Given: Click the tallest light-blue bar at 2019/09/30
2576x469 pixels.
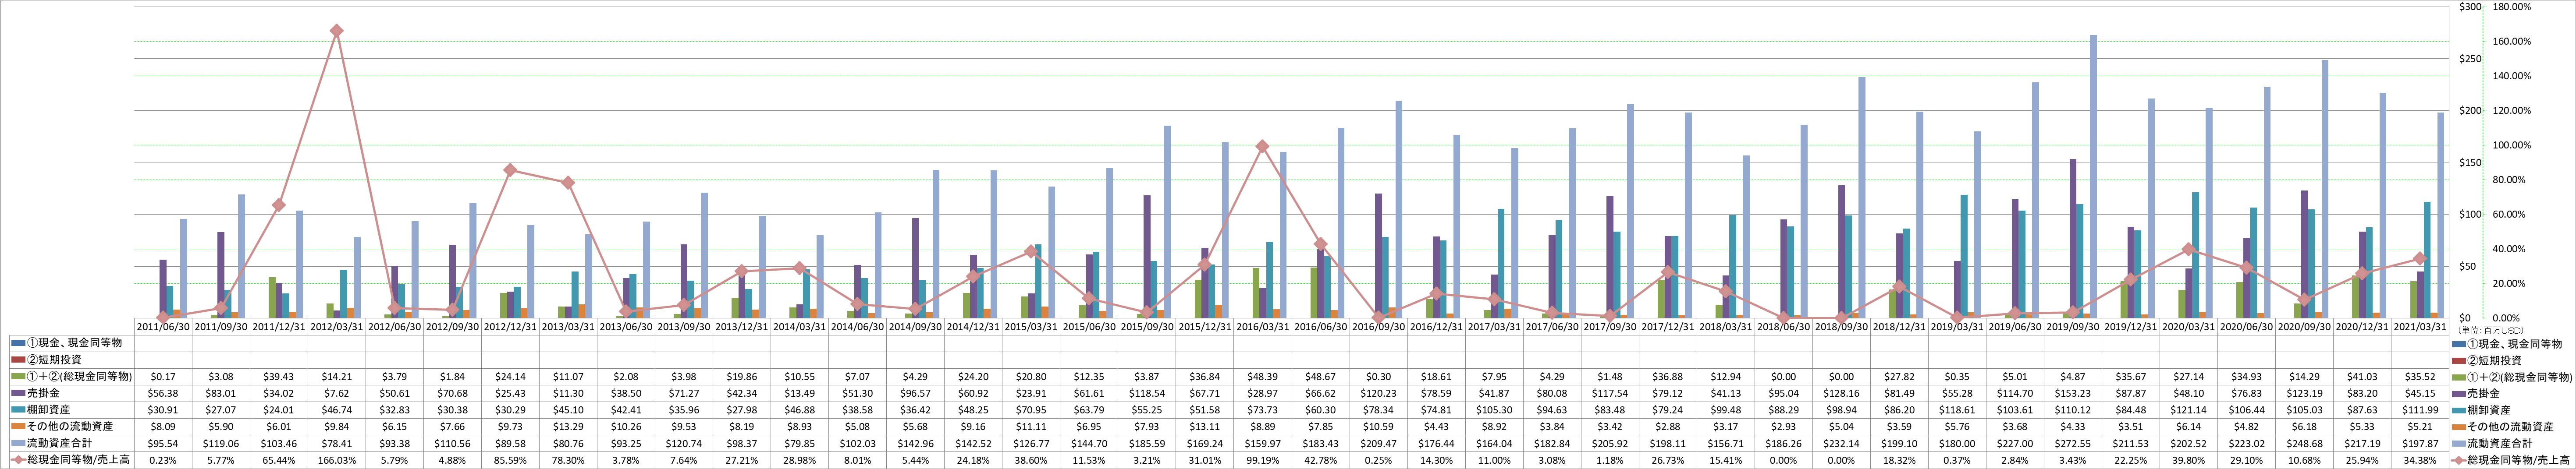Looking at the screenshot, I should (x=2093, y=177).
